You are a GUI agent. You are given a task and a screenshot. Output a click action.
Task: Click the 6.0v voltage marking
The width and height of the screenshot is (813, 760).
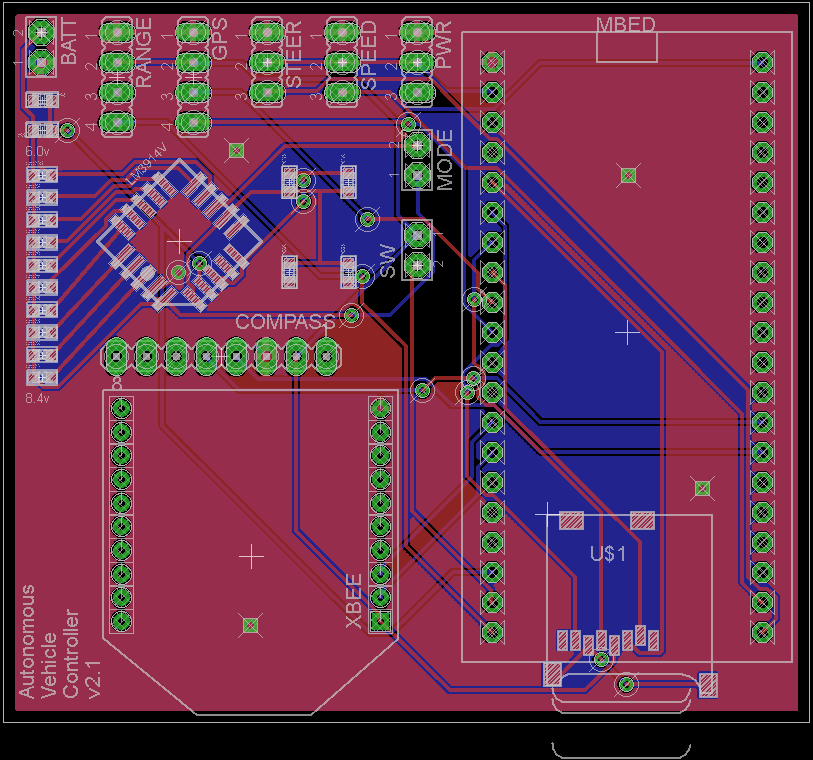click(37, 151)
